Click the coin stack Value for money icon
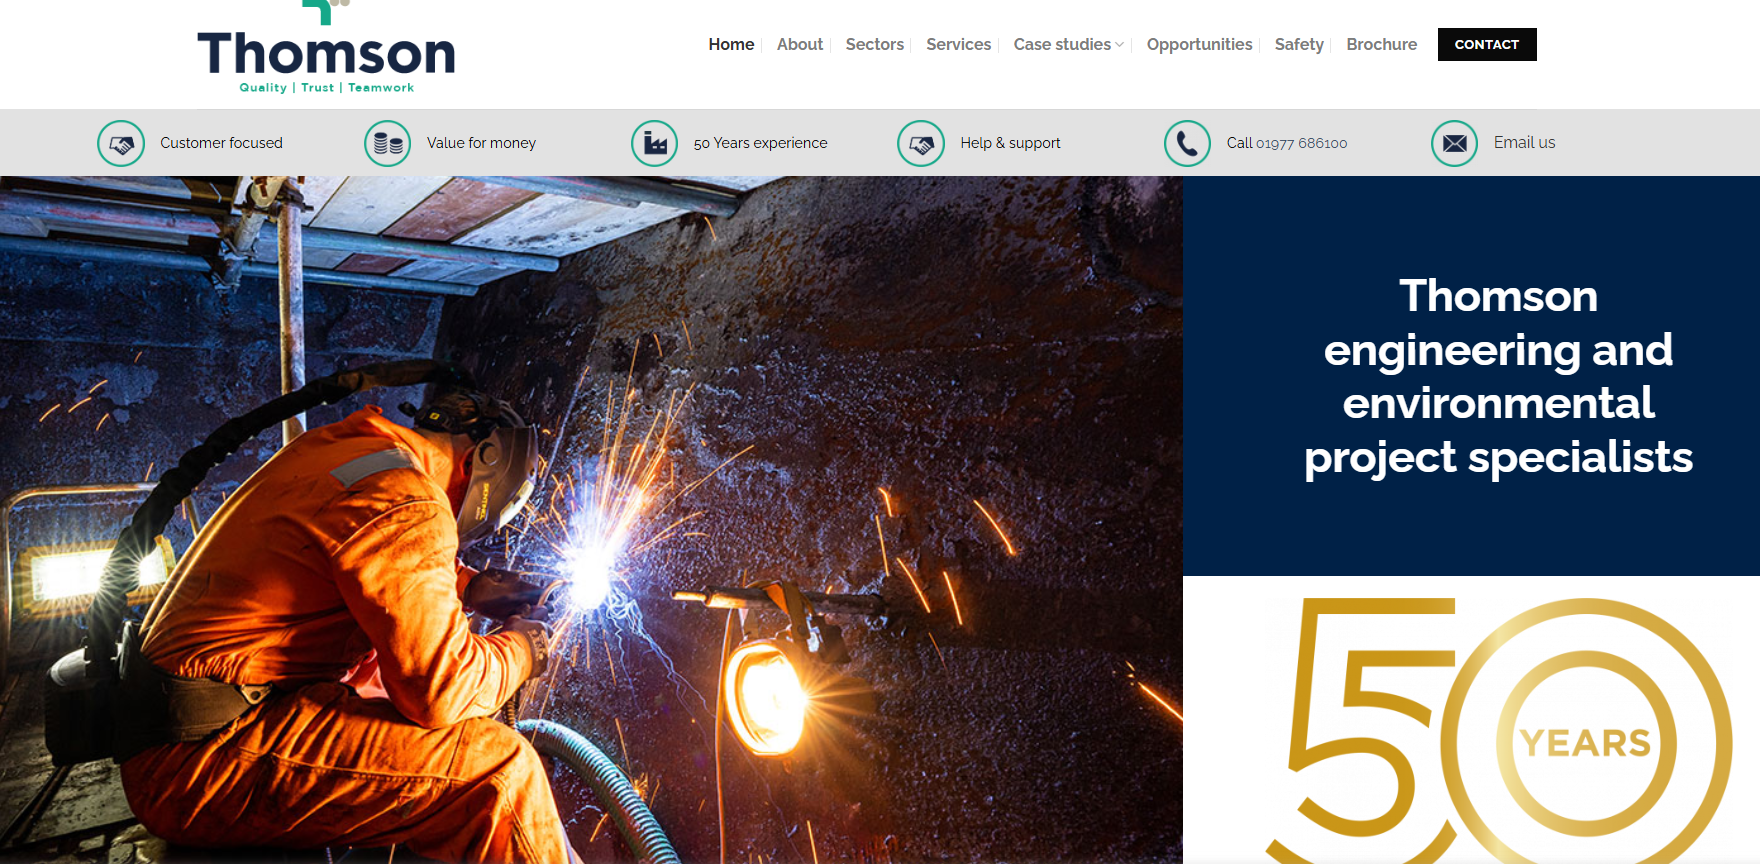Image resolution: width=1760 pixels, height=864 pixels. coord(388,144)
